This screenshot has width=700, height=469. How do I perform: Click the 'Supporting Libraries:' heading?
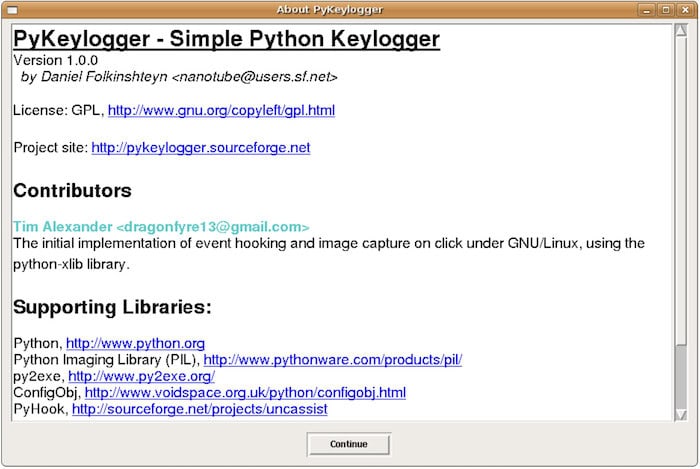(112, 307)
